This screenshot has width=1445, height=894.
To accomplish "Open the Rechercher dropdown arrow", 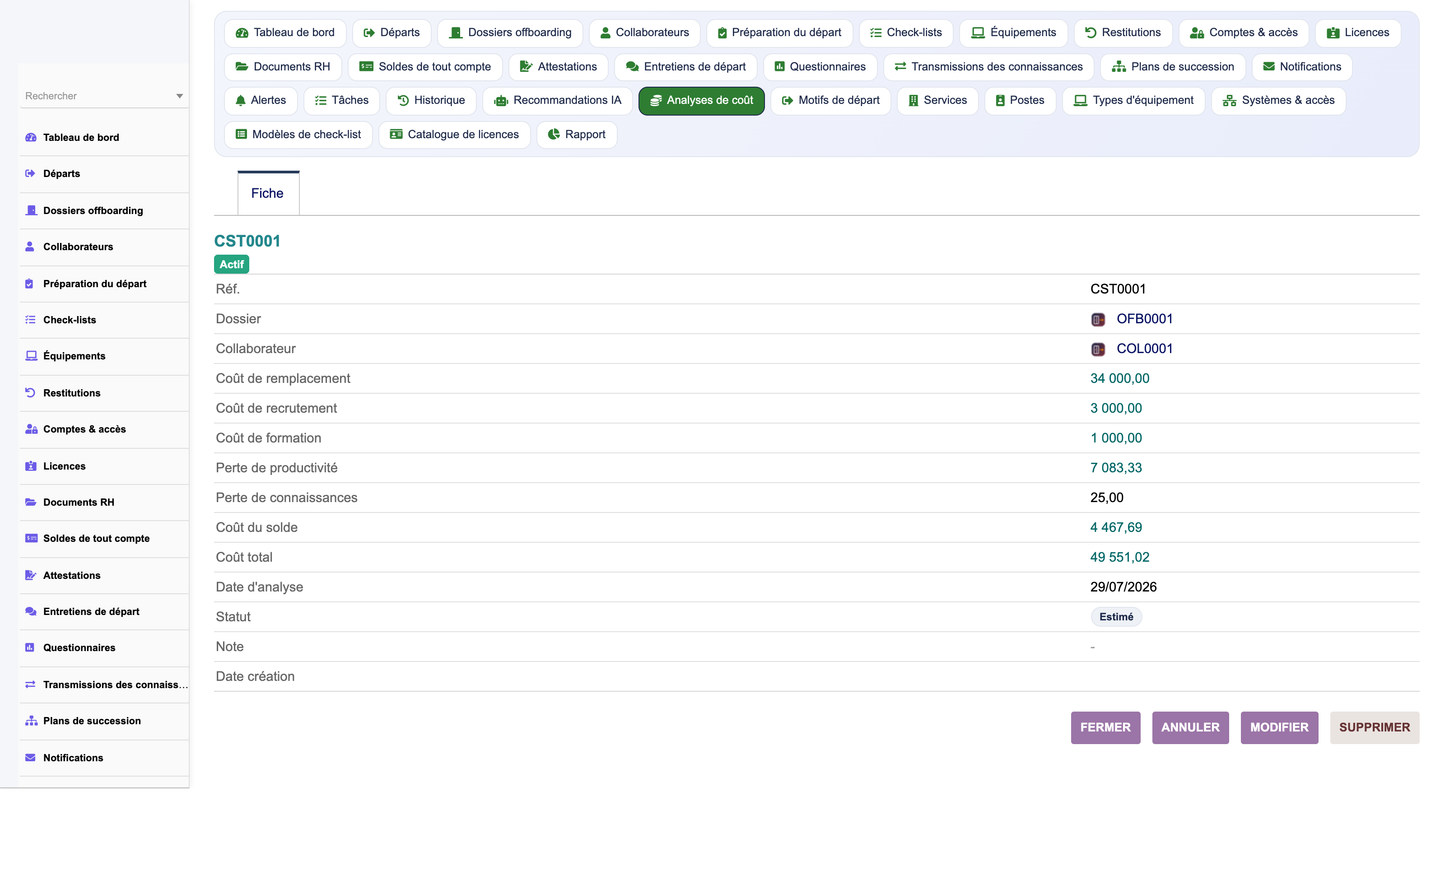I will 180,97.
